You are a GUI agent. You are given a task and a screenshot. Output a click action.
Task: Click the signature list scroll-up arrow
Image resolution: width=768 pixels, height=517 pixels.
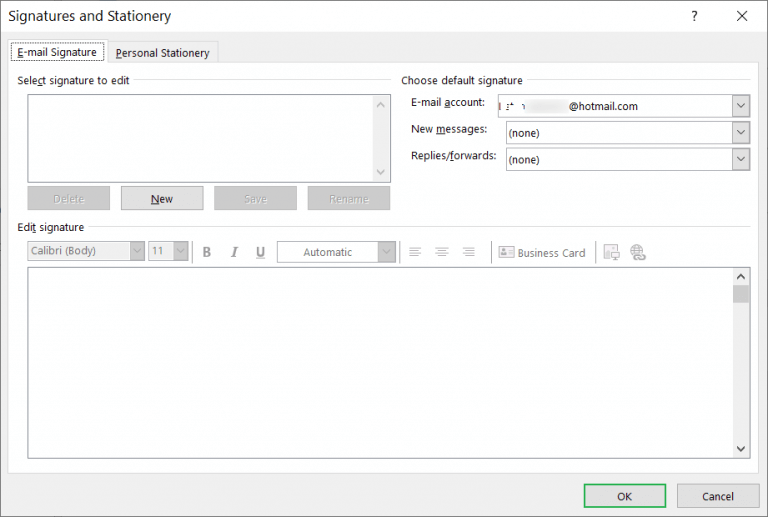pos(381,104)
